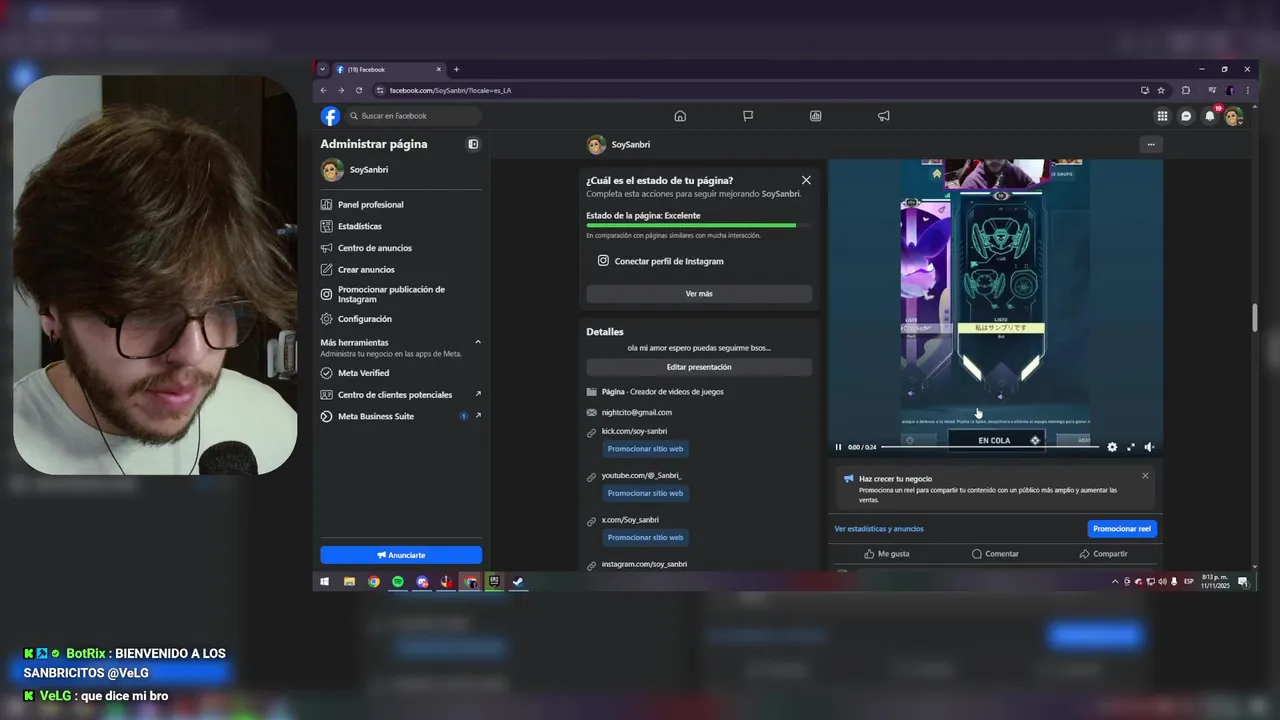The height and width of the screenshot is (720, 1280).
Task: Open youtube.com/@_Sanbri_ link
Action: tap(641, 475)
